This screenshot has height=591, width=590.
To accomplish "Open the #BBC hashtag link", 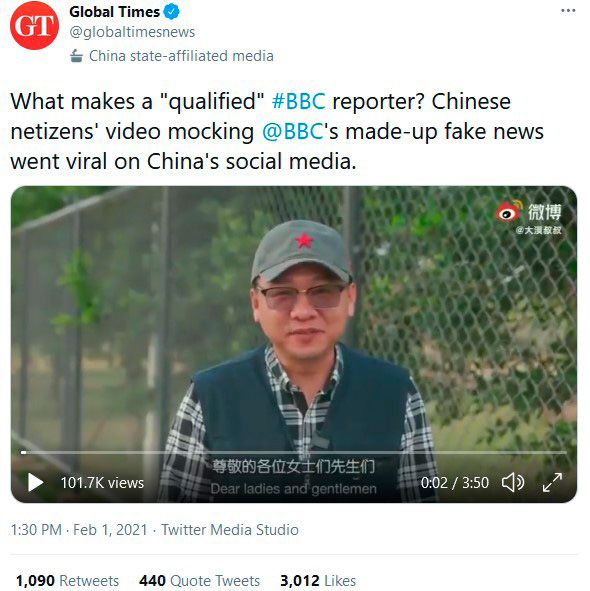I will pos(298,101).
